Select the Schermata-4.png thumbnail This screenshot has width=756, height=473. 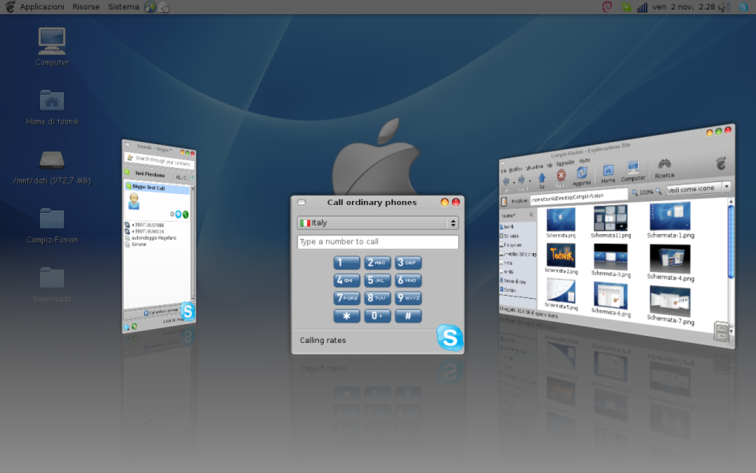coord(670,258)
